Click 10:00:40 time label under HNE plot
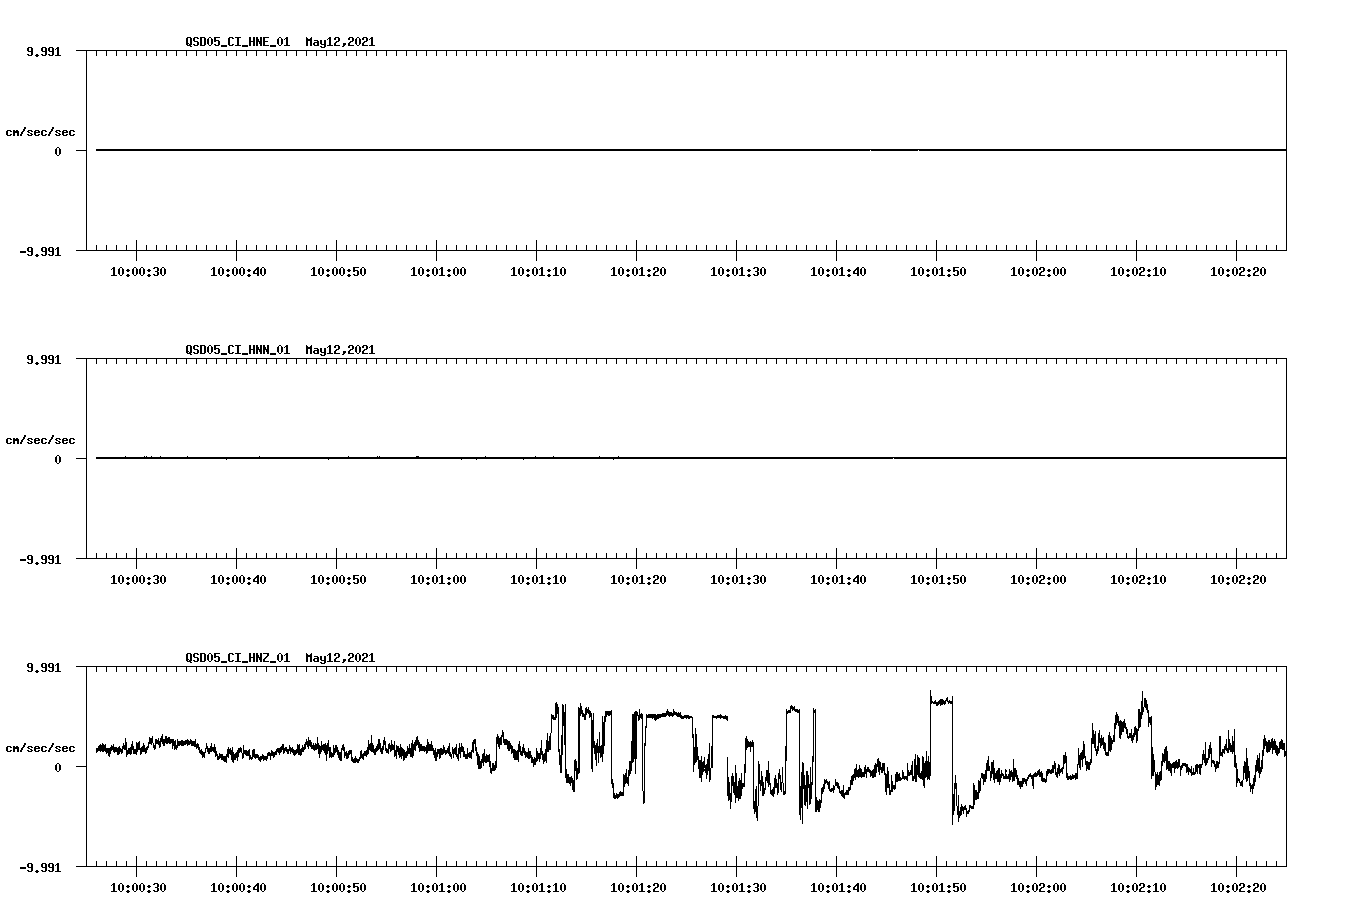Screen dimensions: 1358x924 (x=238, y=272)
